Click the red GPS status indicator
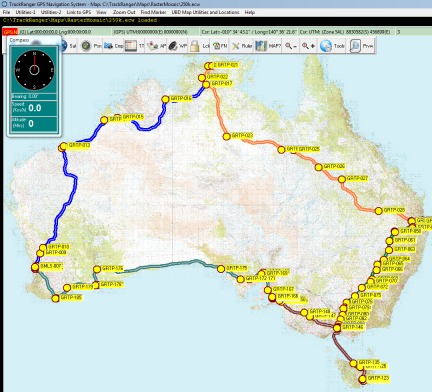The image size is (432, 392). click(x=10, y=32)
